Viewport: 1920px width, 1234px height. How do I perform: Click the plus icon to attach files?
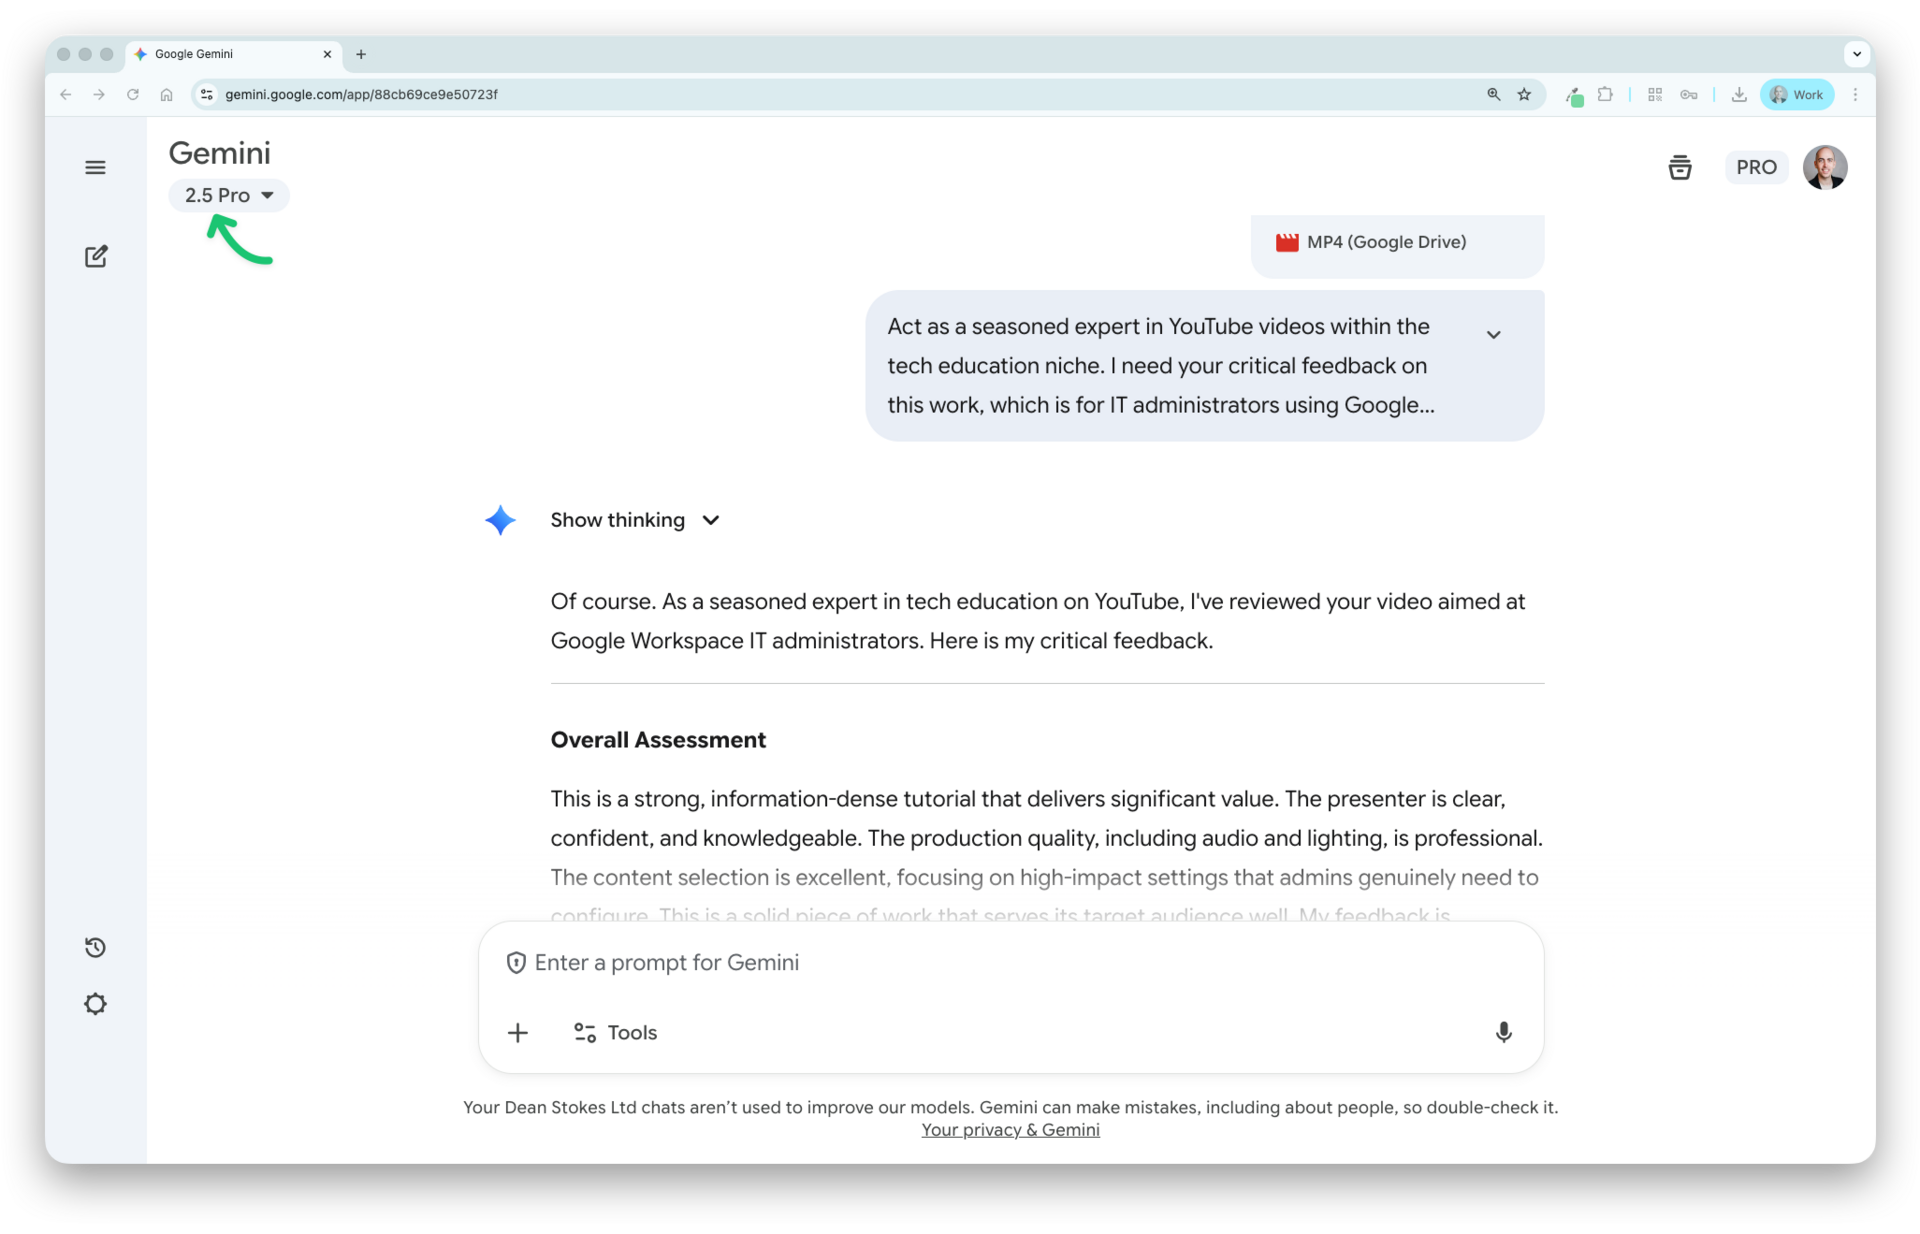coord(517,1032)
